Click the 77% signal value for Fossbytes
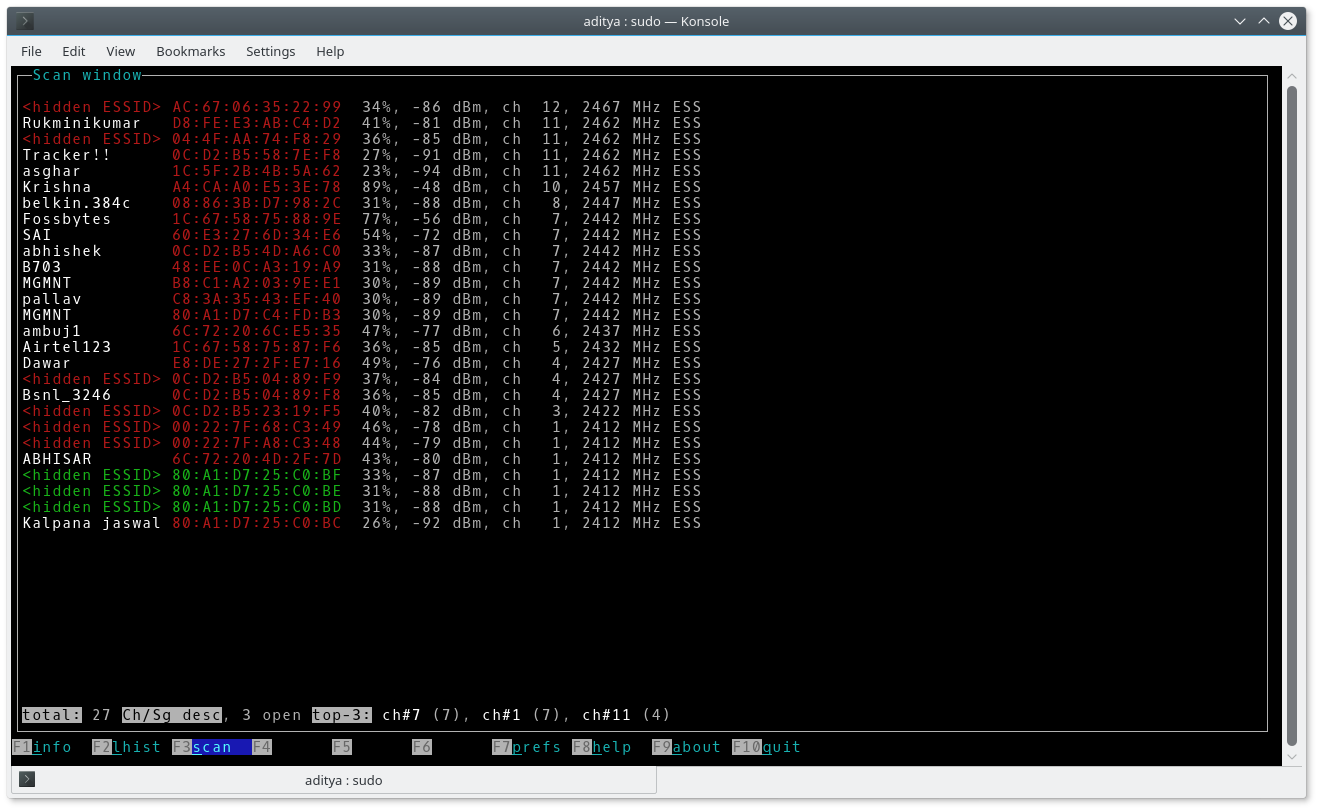1319x811 pixels. (x=377, y=219)
